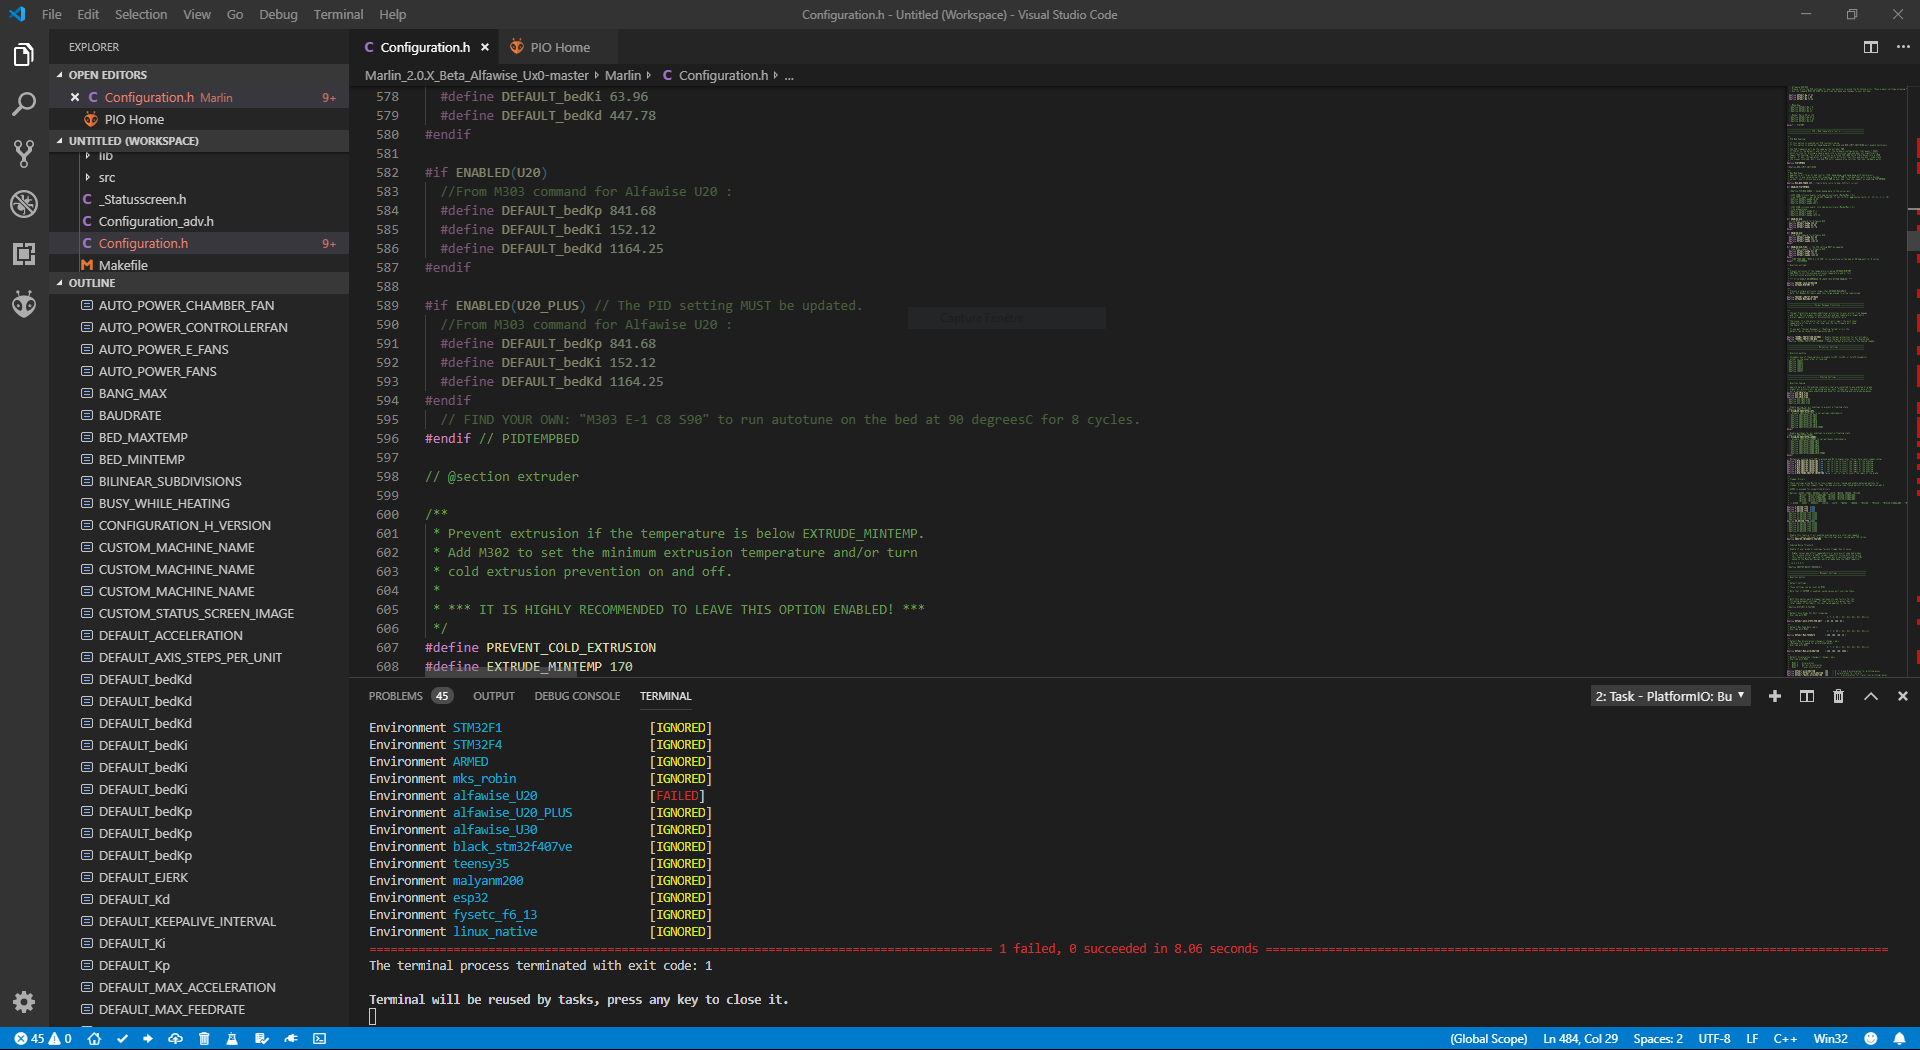Expand the lib folder

pos(106,157)
